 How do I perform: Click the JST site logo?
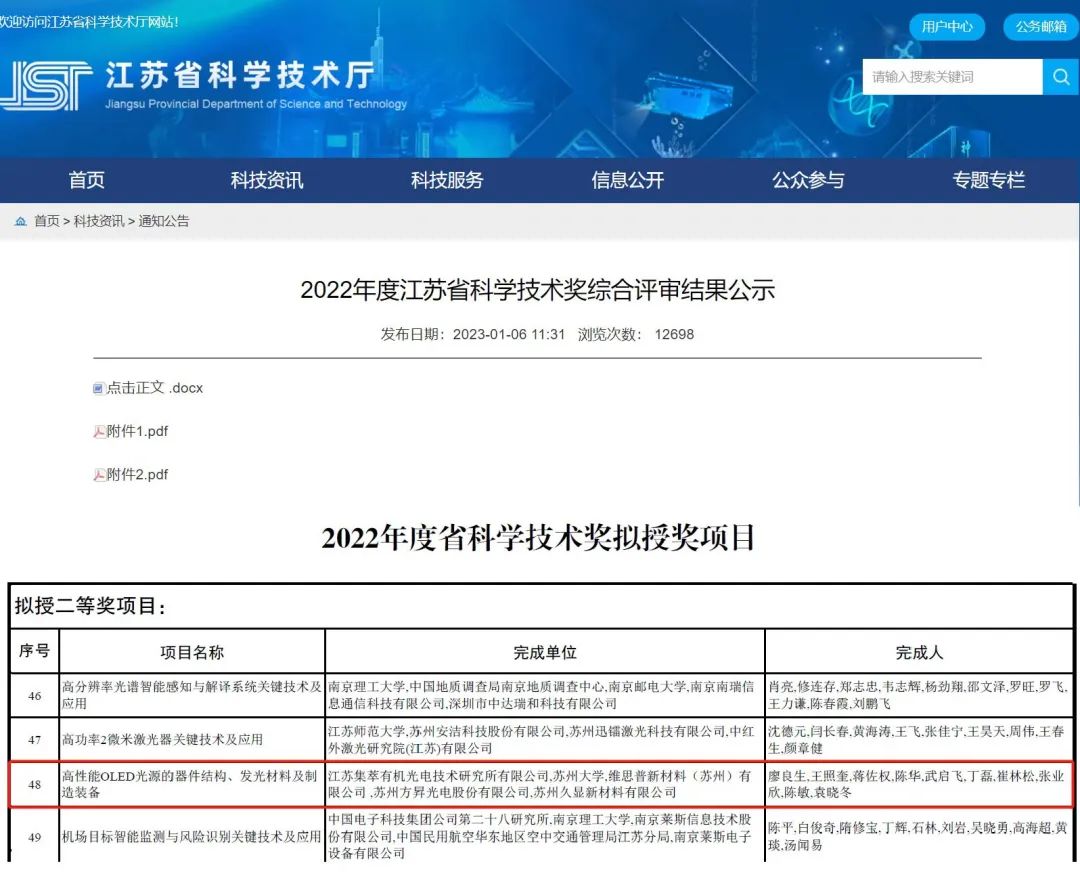pos(45,85)
